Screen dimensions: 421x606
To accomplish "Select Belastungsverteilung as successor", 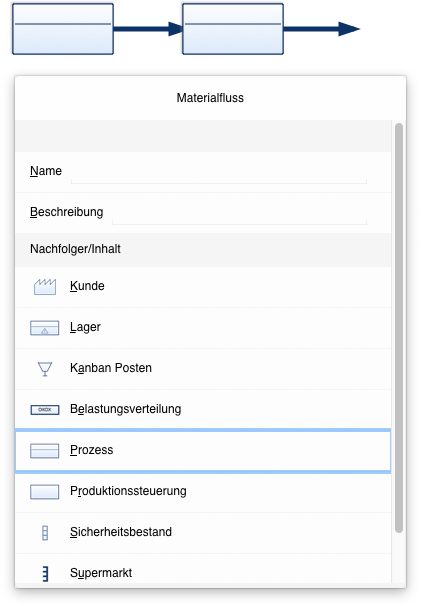I will click(203, 410).
